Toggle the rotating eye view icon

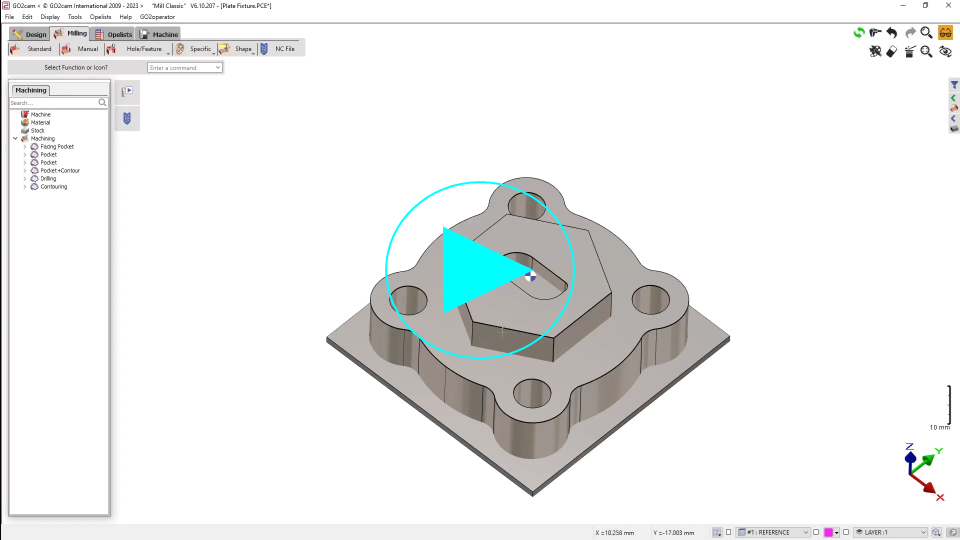tap(945, 52)
